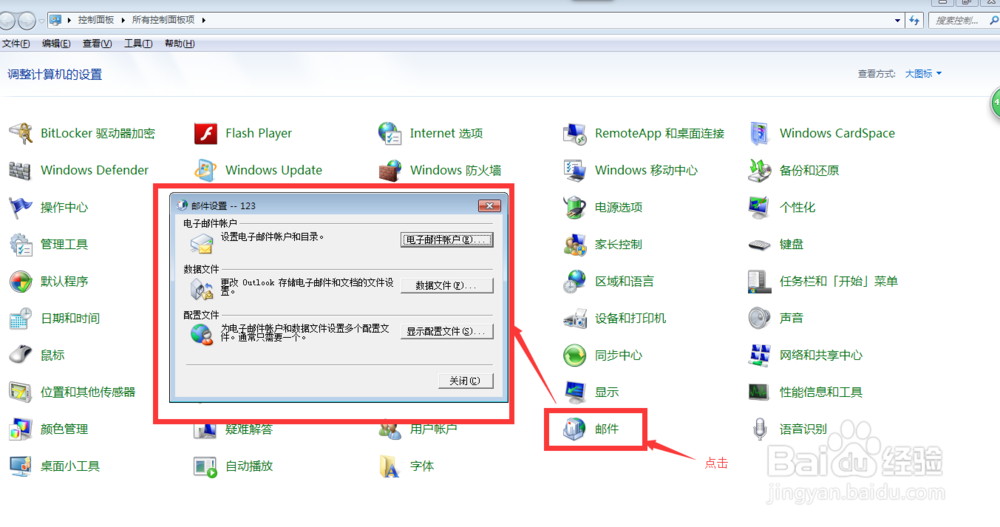Open 位置和其他传感器 icon
The height and width of the screenshot is (527, 1000).
click(x=20, y=392)
